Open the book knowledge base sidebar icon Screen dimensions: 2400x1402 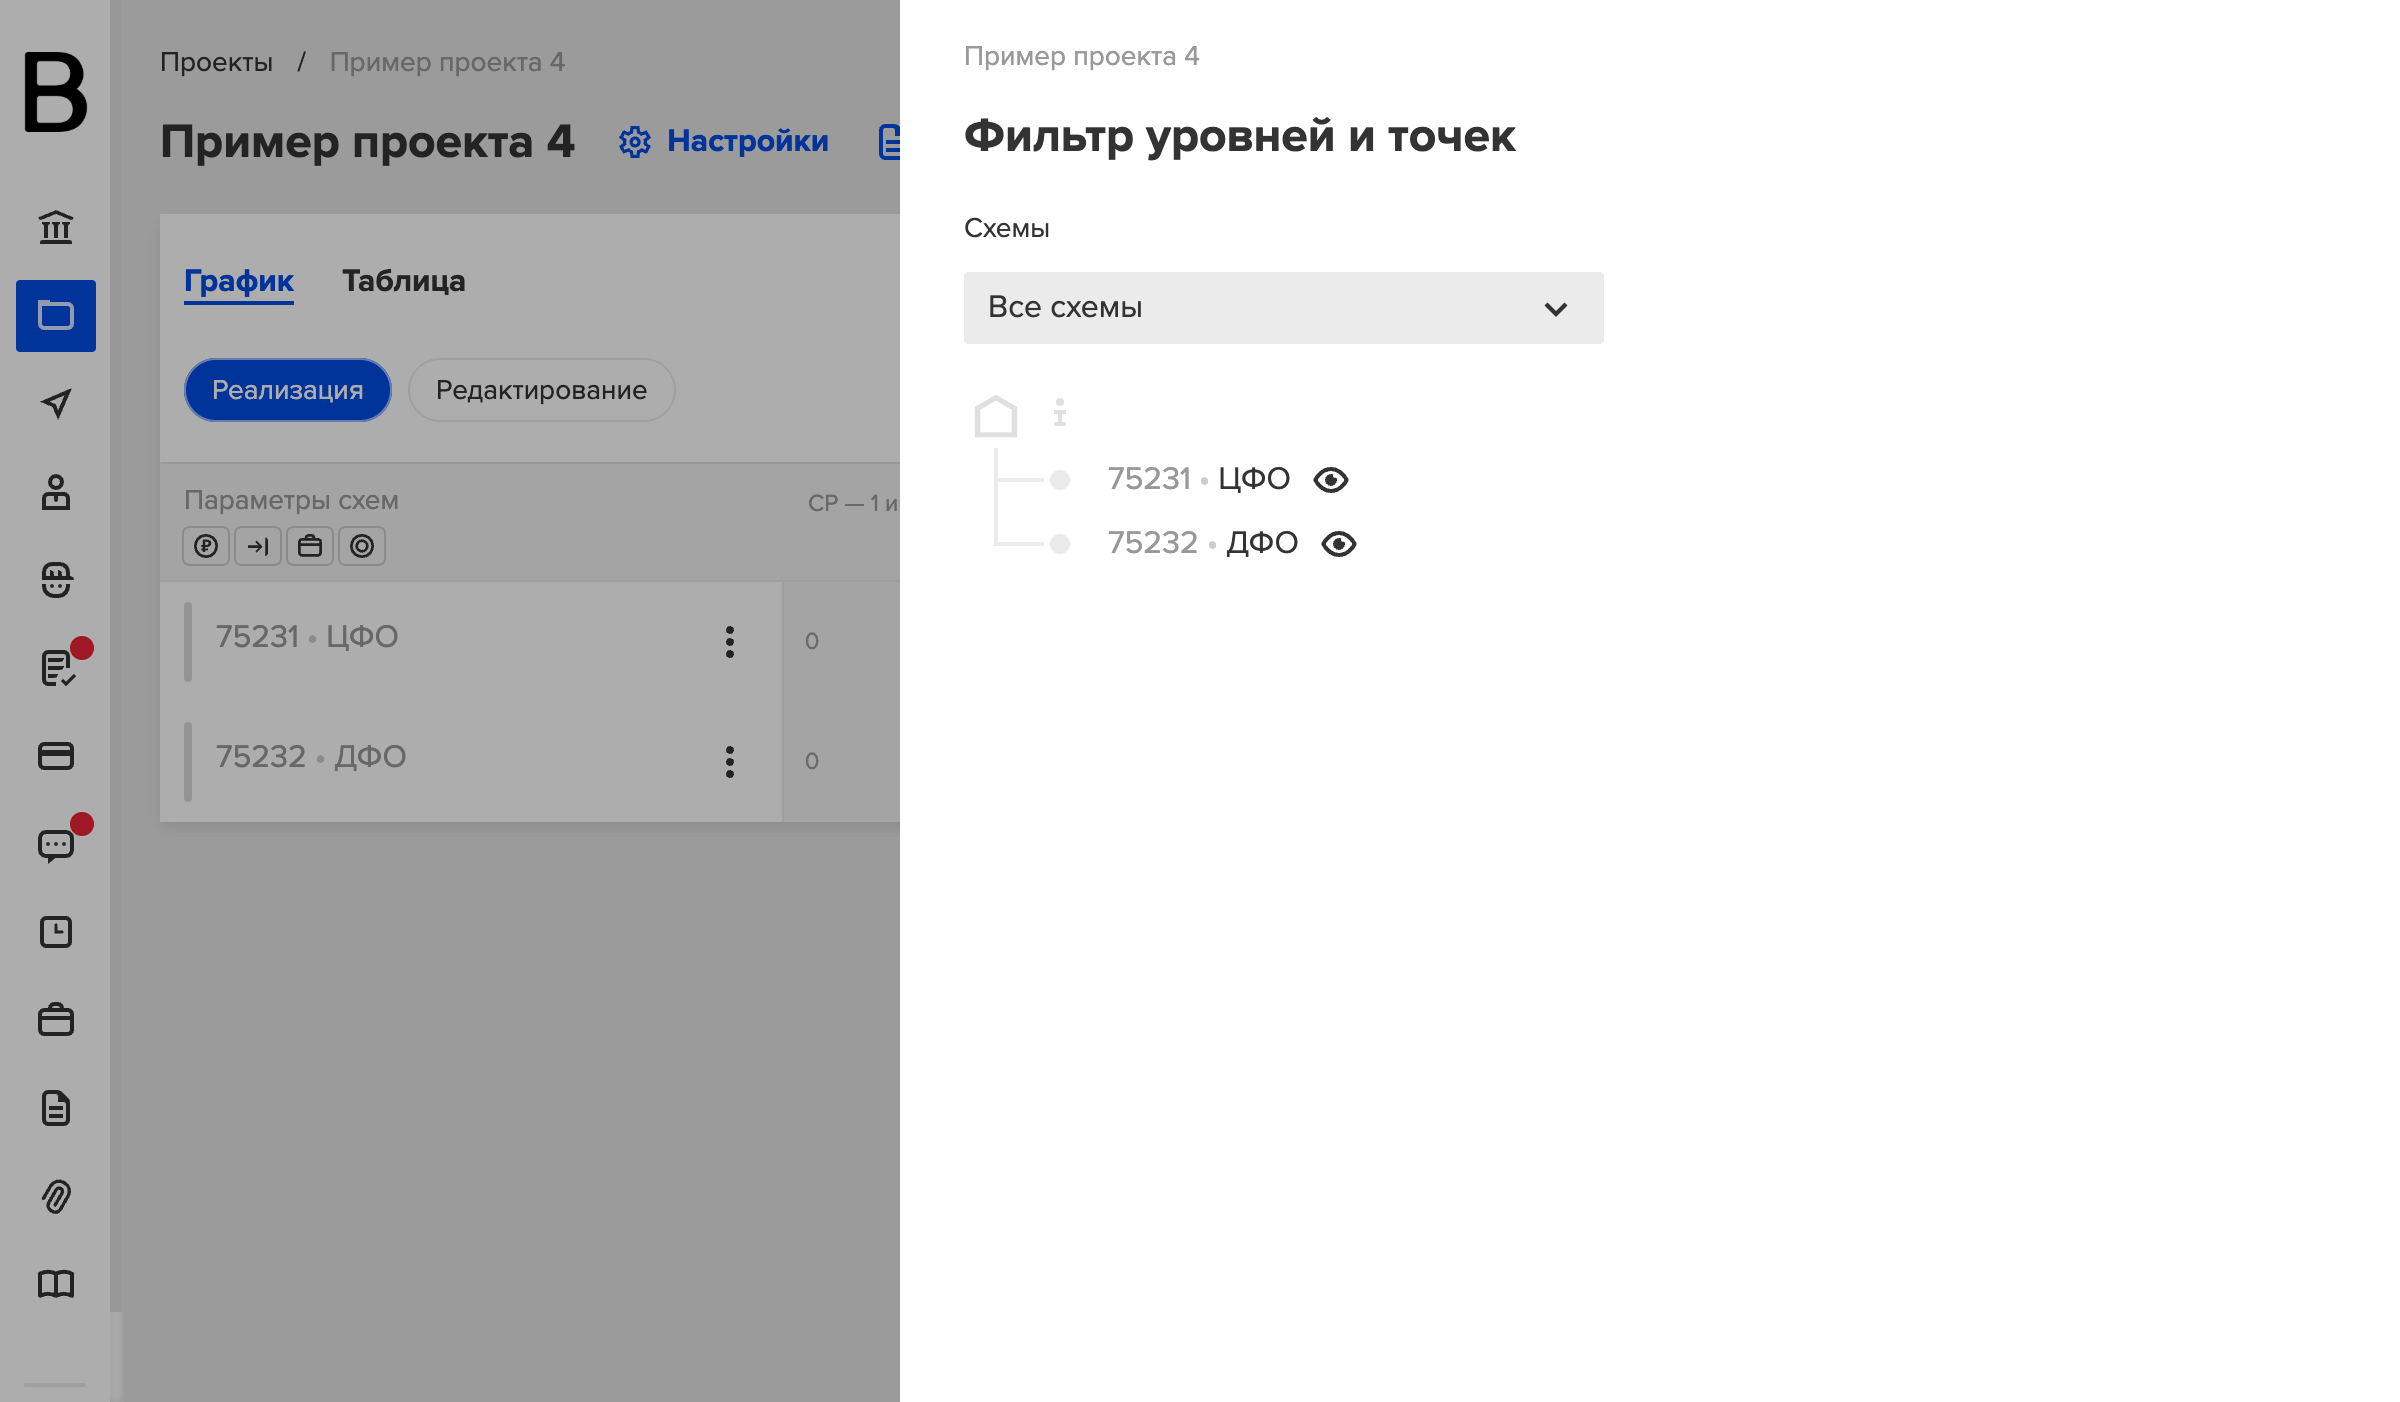56,1284
